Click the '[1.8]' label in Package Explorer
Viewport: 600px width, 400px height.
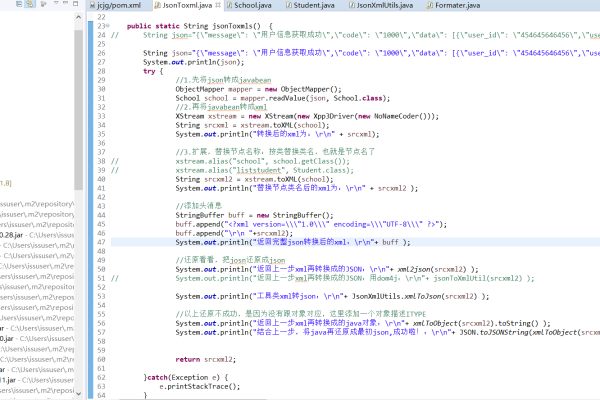(x=6, y=183)
